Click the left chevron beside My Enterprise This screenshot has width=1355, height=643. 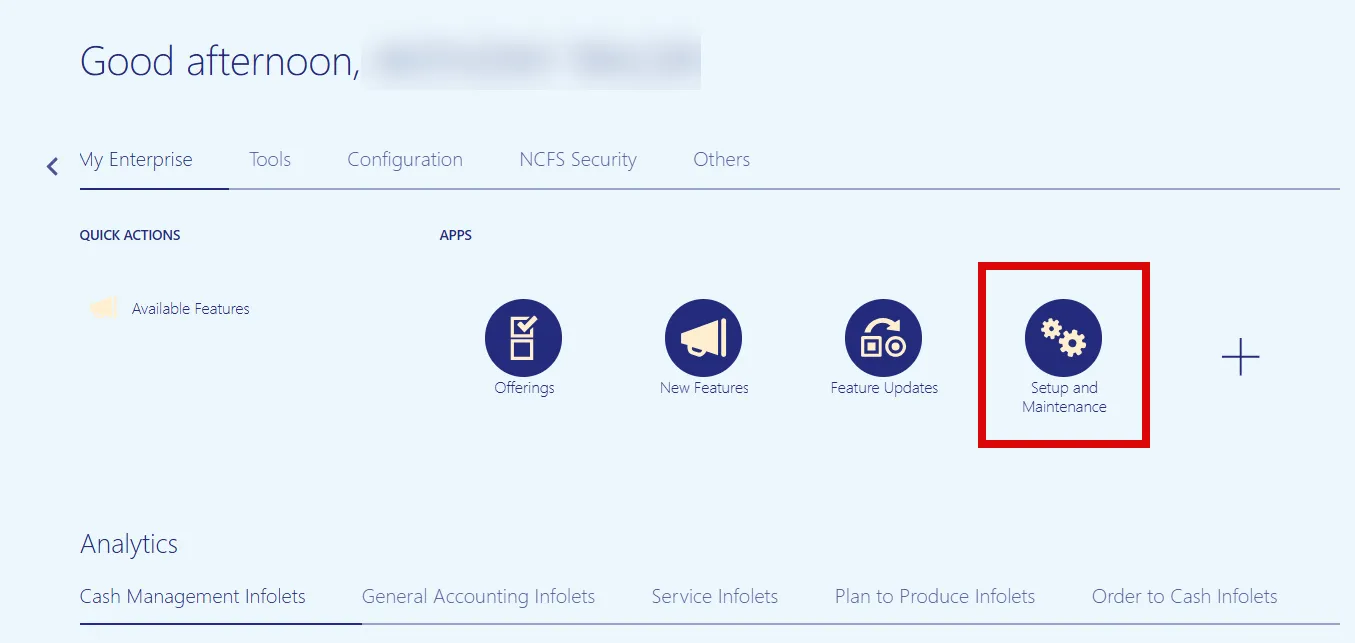[x=52, y=166]
